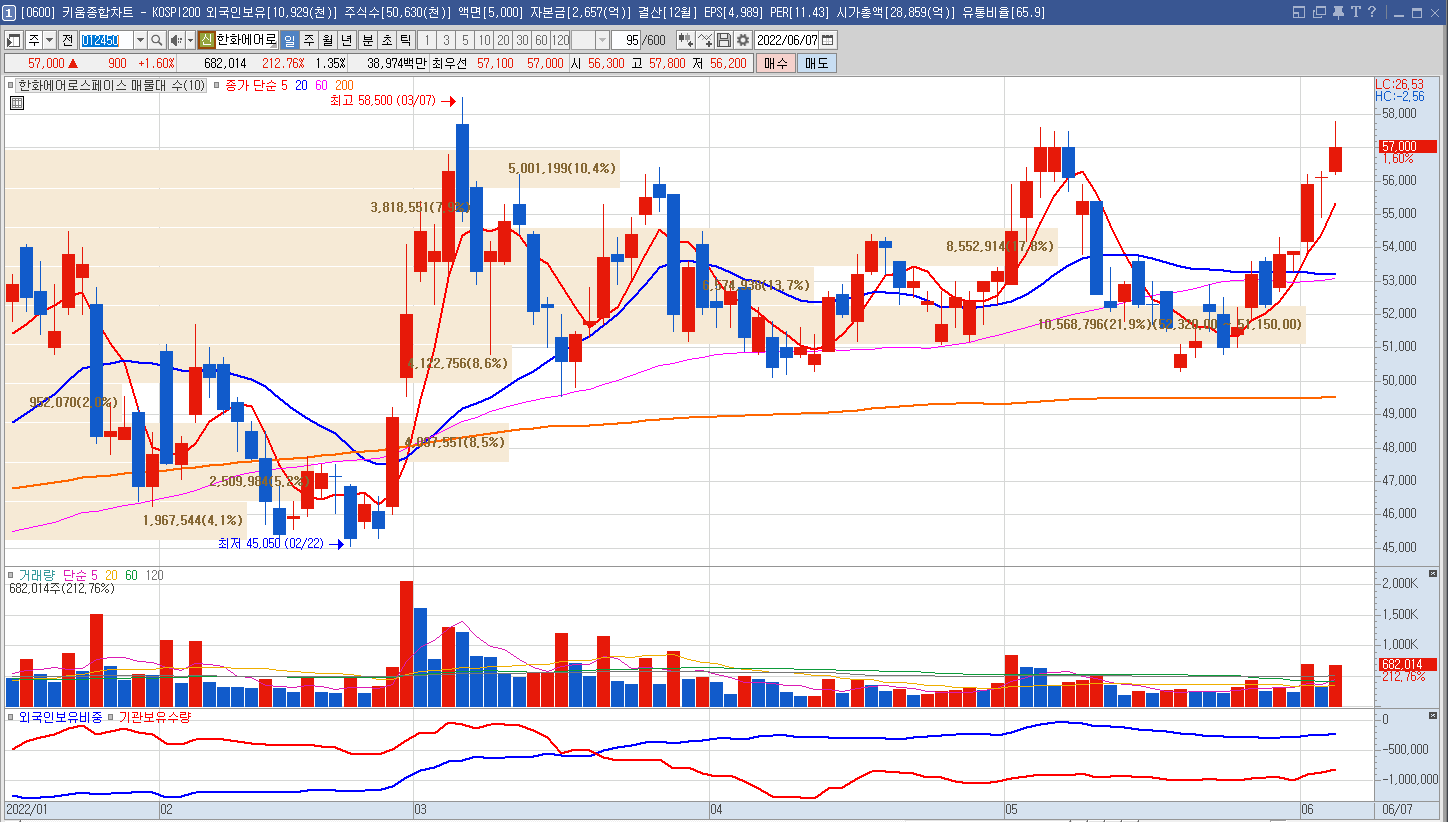Select the 초 second period button

pos(387,40)
